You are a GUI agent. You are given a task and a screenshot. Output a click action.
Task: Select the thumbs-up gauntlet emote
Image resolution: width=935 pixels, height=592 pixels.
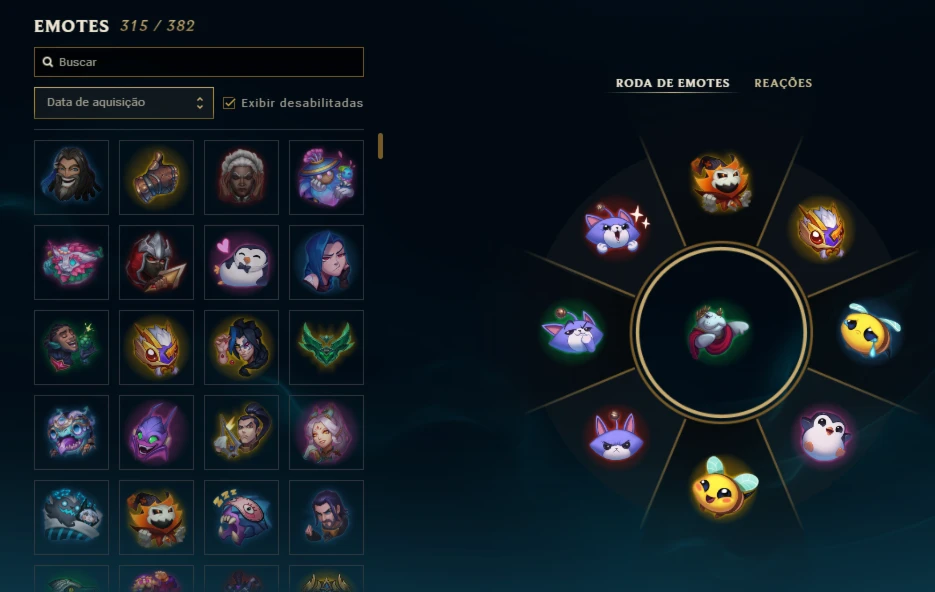pos(156,178)
